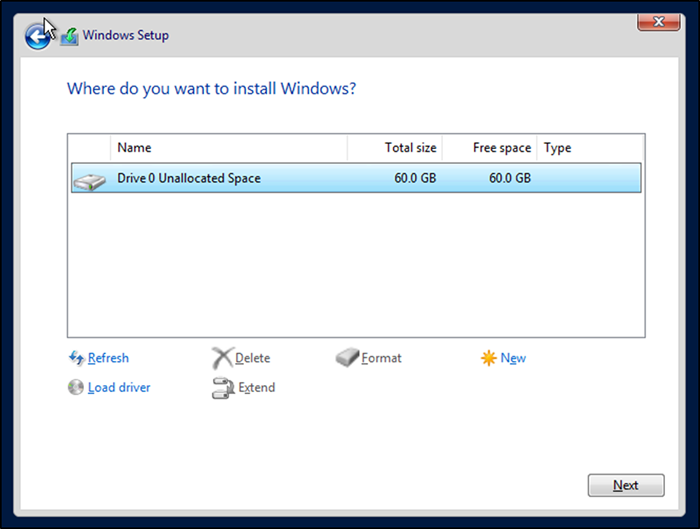This screenshot has height=529, width=700.
Task: Click the Refresh arrows icon
Action: tap(76, 358)
